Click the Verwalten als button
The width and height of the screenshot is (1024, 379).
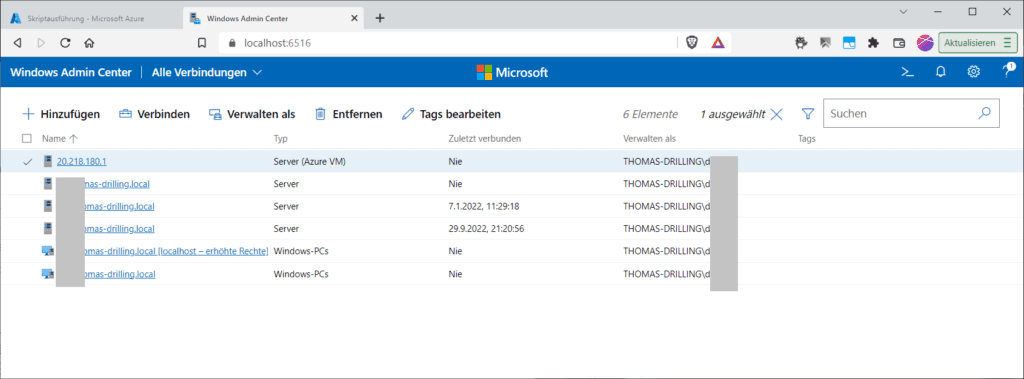coord(251,114)
